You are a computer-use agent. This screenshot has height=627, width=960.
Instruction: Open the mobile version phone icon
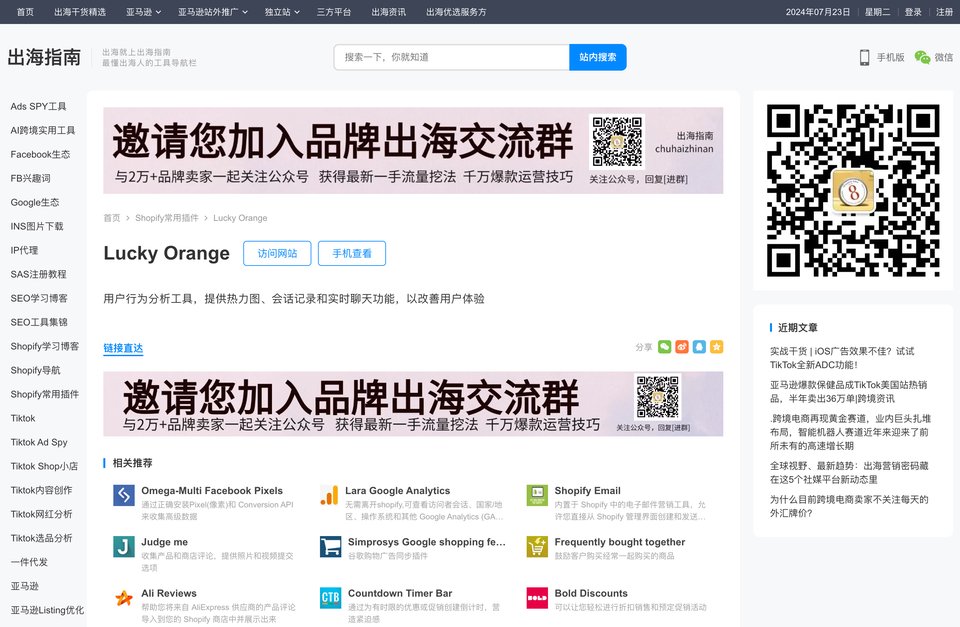(864, 57)
